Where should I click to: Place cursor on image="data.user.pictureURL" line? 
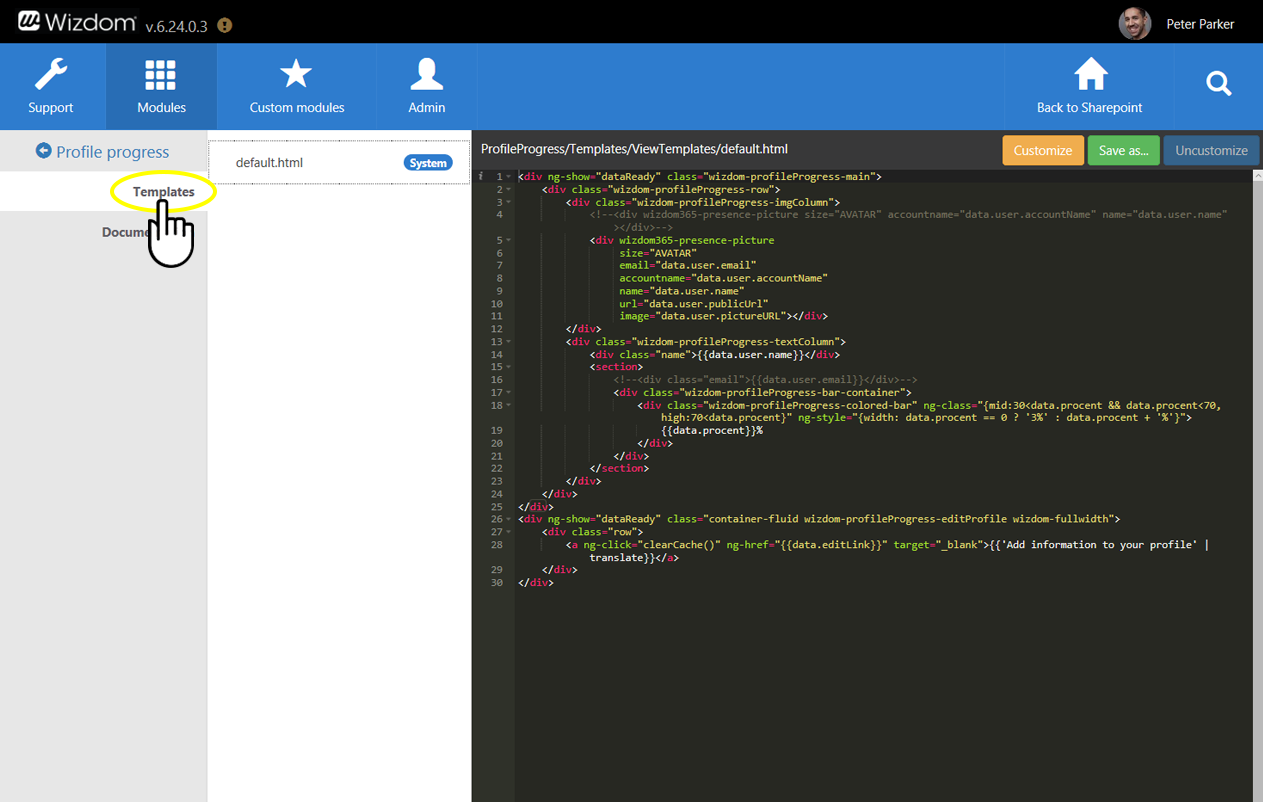tap(724, 316)
